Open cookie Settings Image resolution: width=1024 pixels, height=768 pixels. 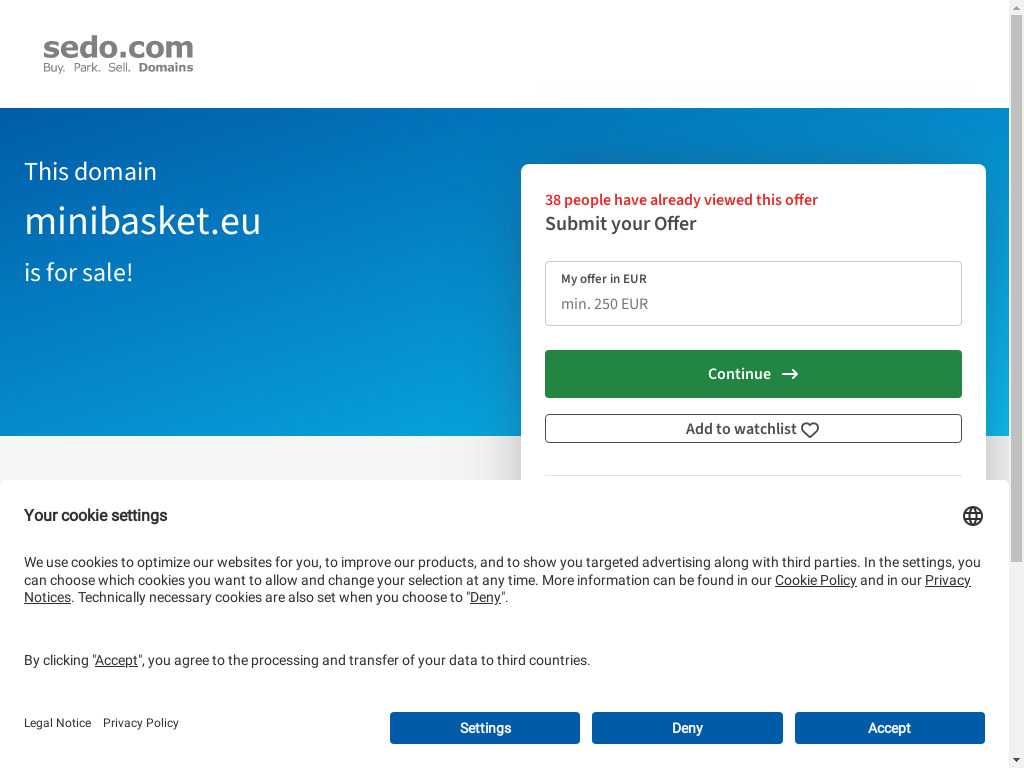485,728
